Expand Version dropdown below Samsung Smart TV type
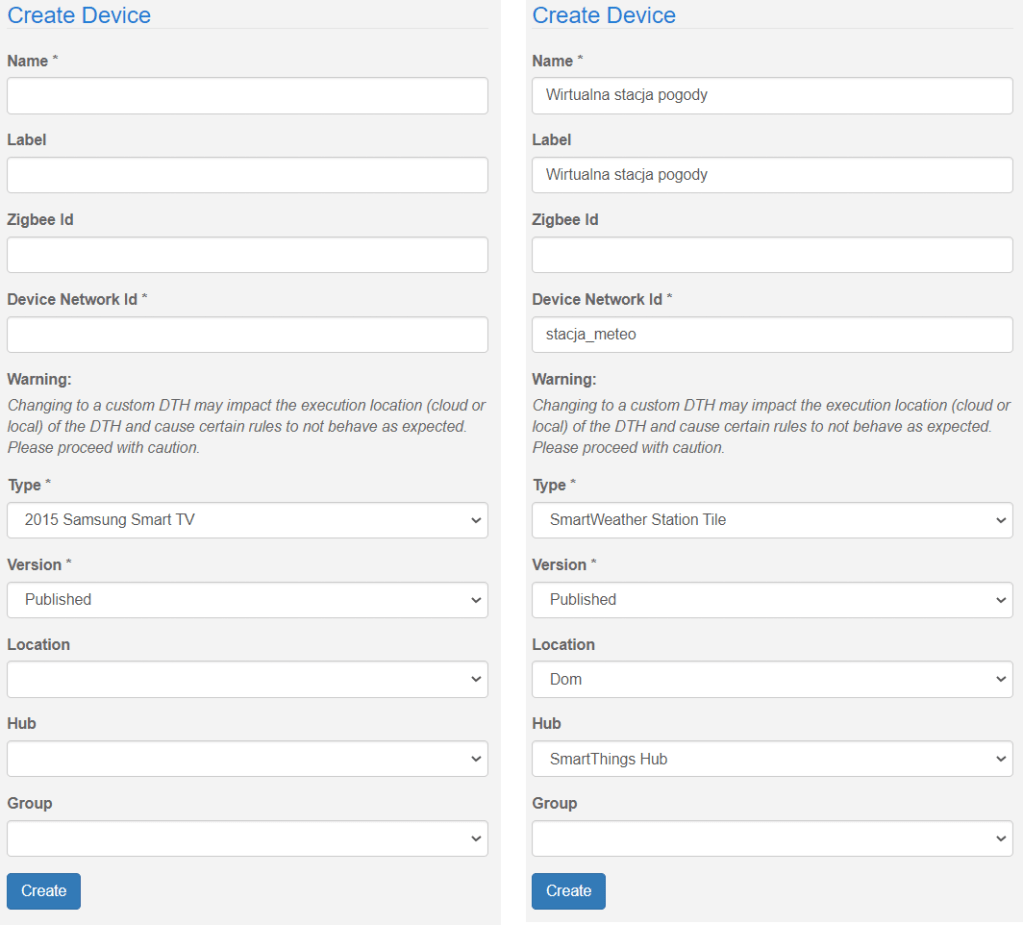The image size is (1023, 925). click(247, 600)
